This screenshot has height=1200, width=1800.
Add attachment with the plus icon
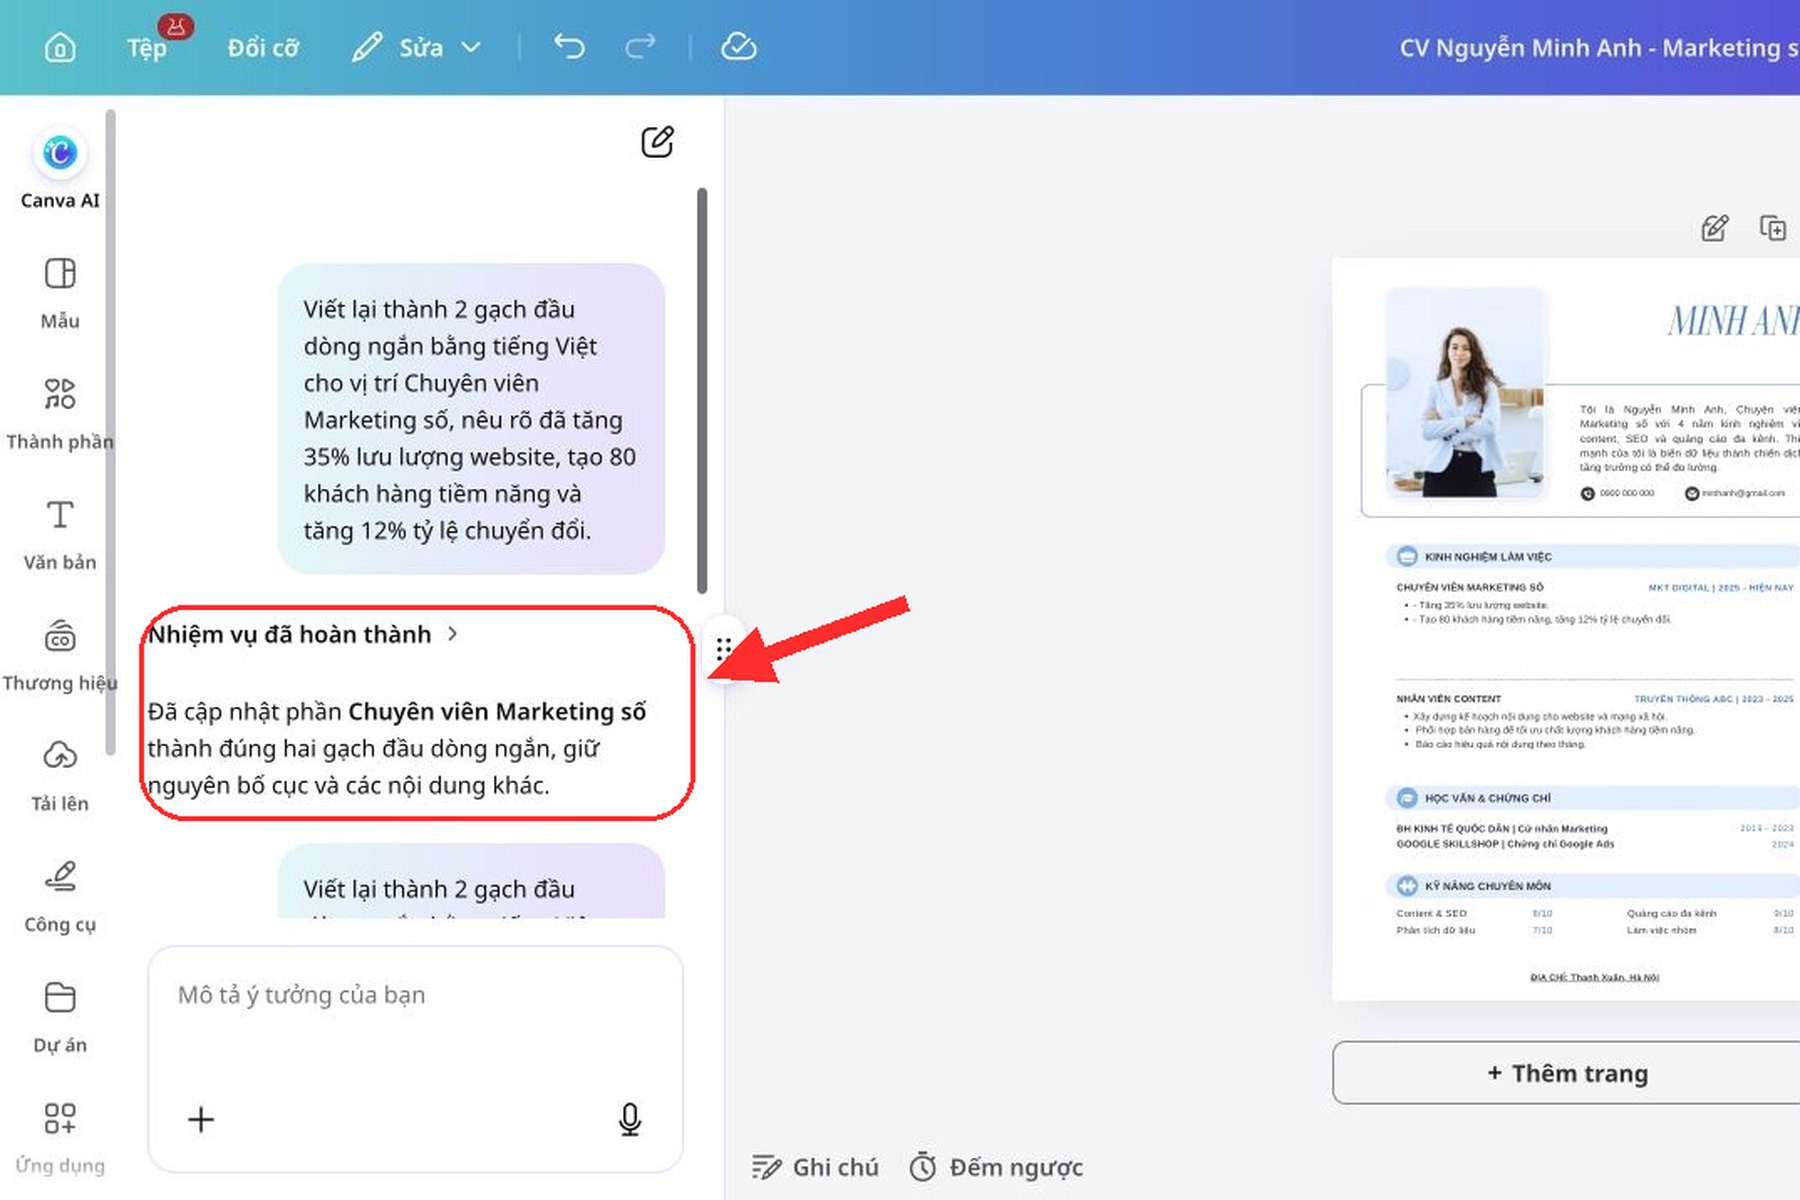pyautogui.click(x=201, y=1119)
